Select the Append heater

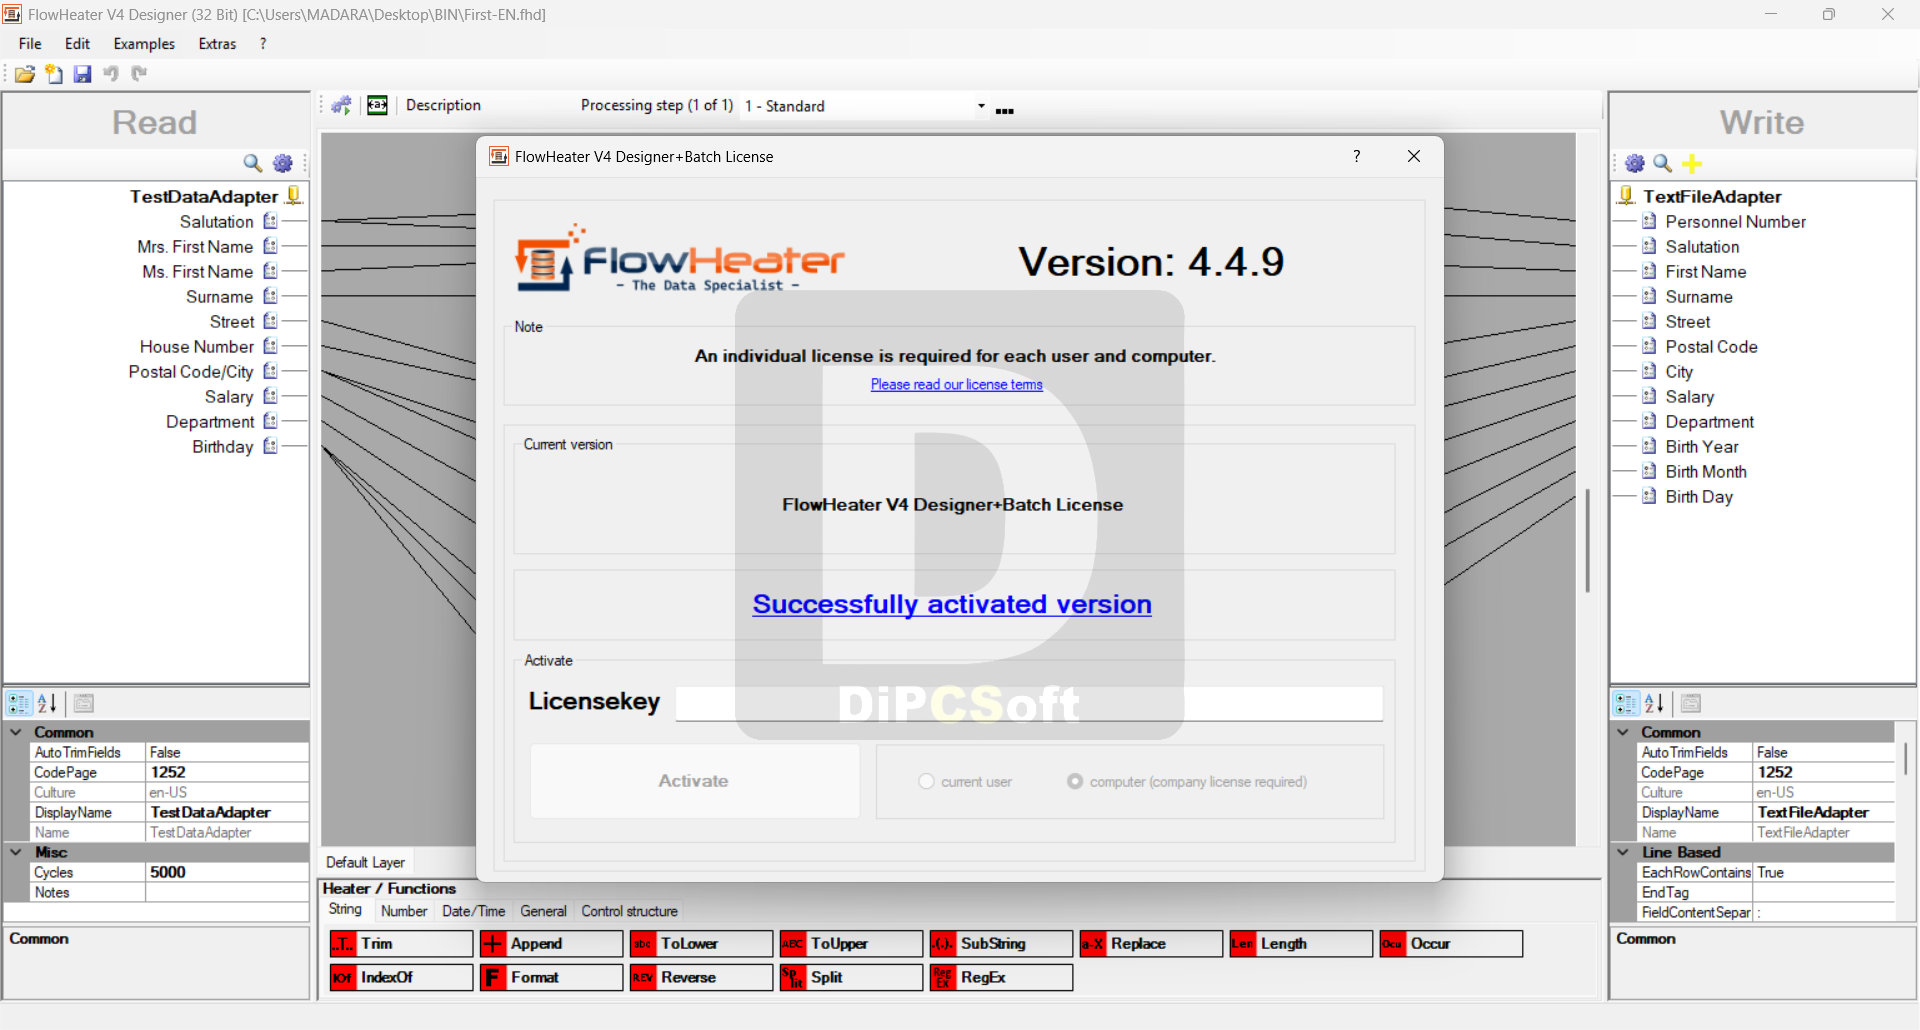pyautogui.click(x=551, y=944)
